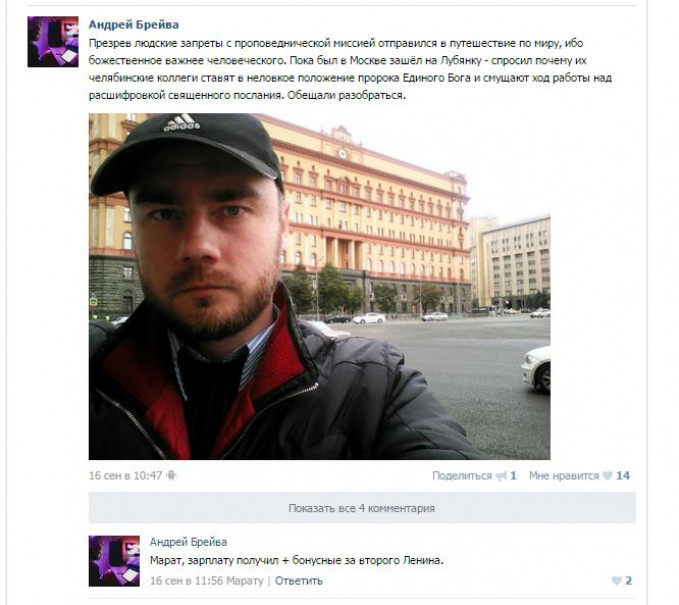The width and height of the screenshot is (679, 605).
Task: Toggle the post's heart like icon
Action: pyautogui.click(x=608, y=476)
